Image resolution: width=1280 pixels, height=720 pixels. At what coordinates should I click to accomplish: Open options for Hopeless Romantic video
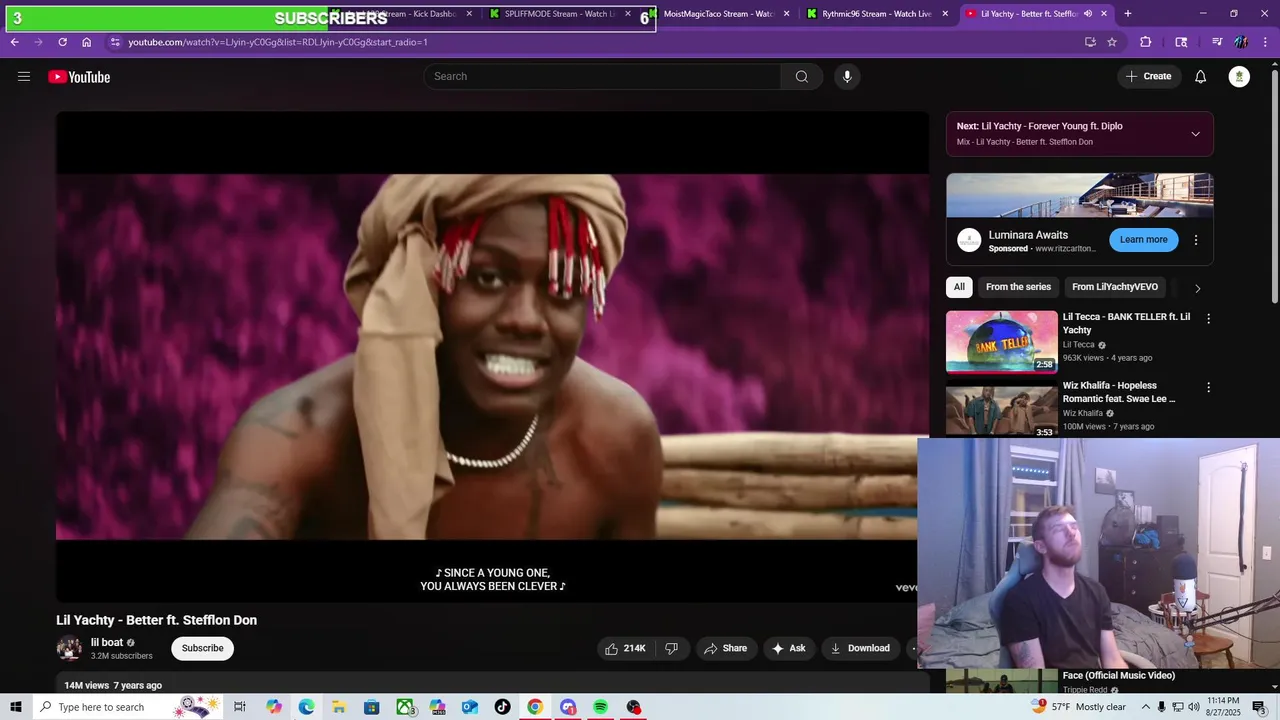coord(1208,387)
